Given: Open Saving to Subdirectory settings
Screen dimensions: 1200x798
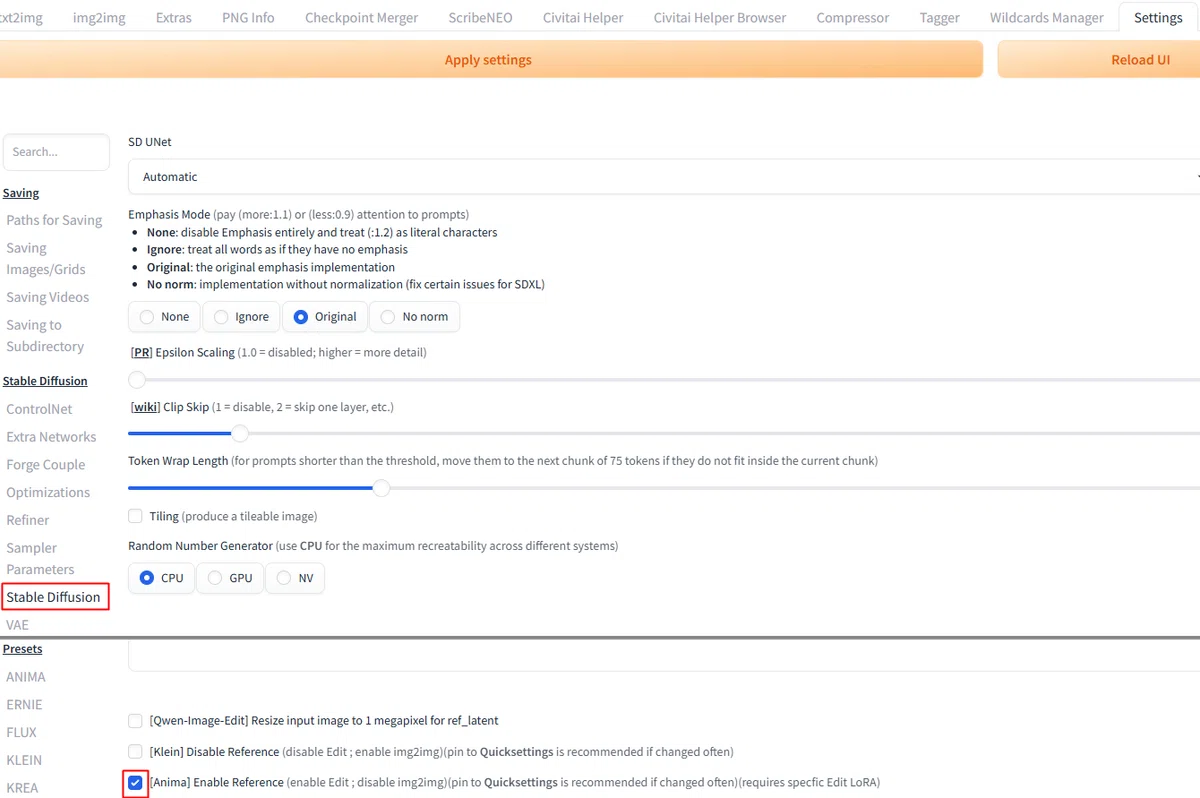Looking at the screenshot, I should [x=45, y=335].
